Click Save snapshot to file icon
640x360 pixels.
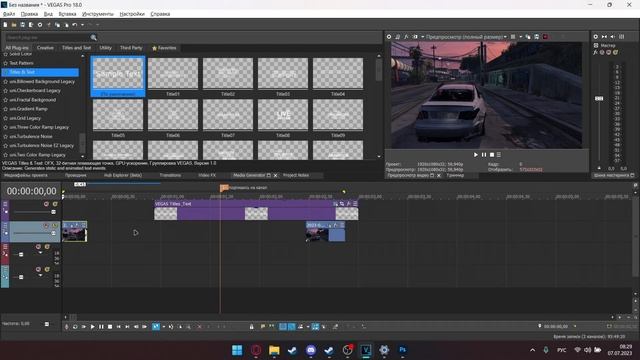tap(537, 37)
